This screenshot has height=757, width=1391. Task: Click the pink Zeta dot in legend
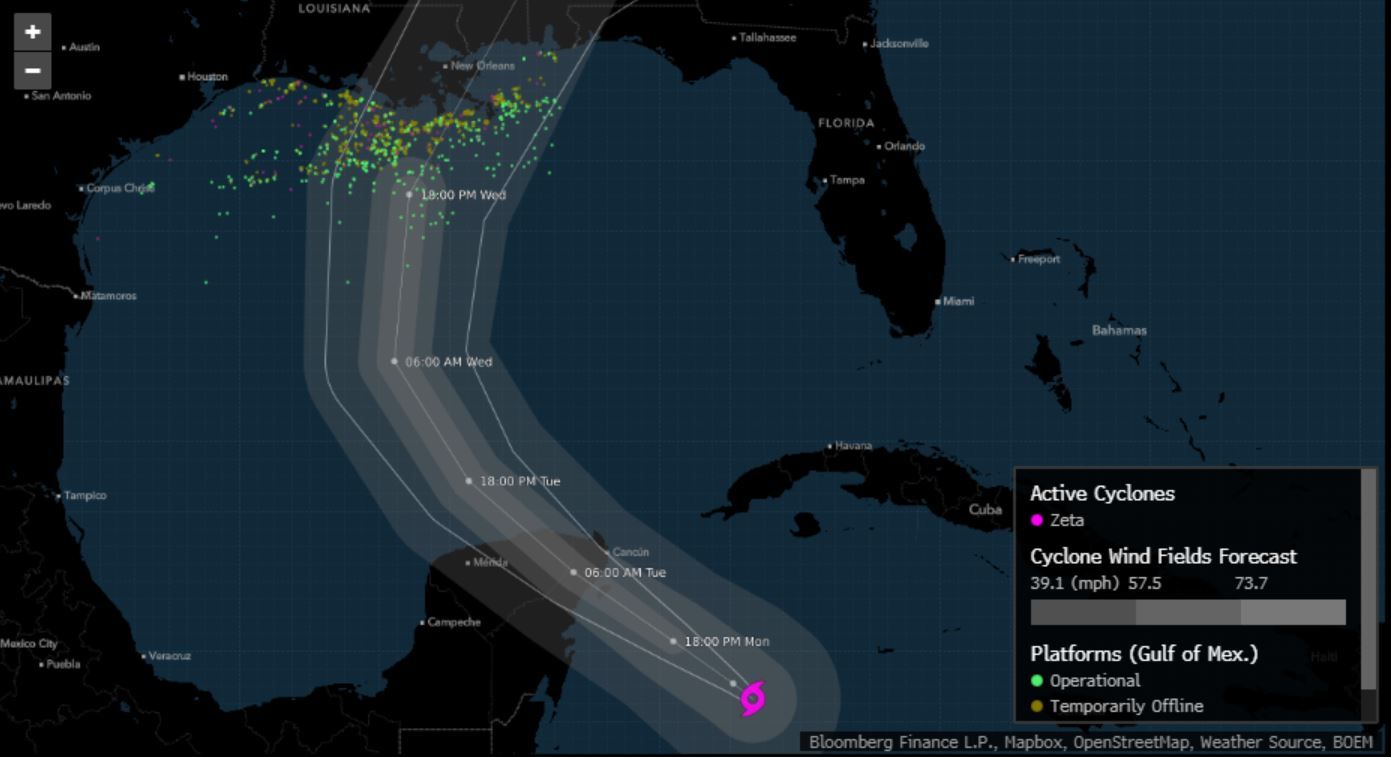tap(1037, 520)
